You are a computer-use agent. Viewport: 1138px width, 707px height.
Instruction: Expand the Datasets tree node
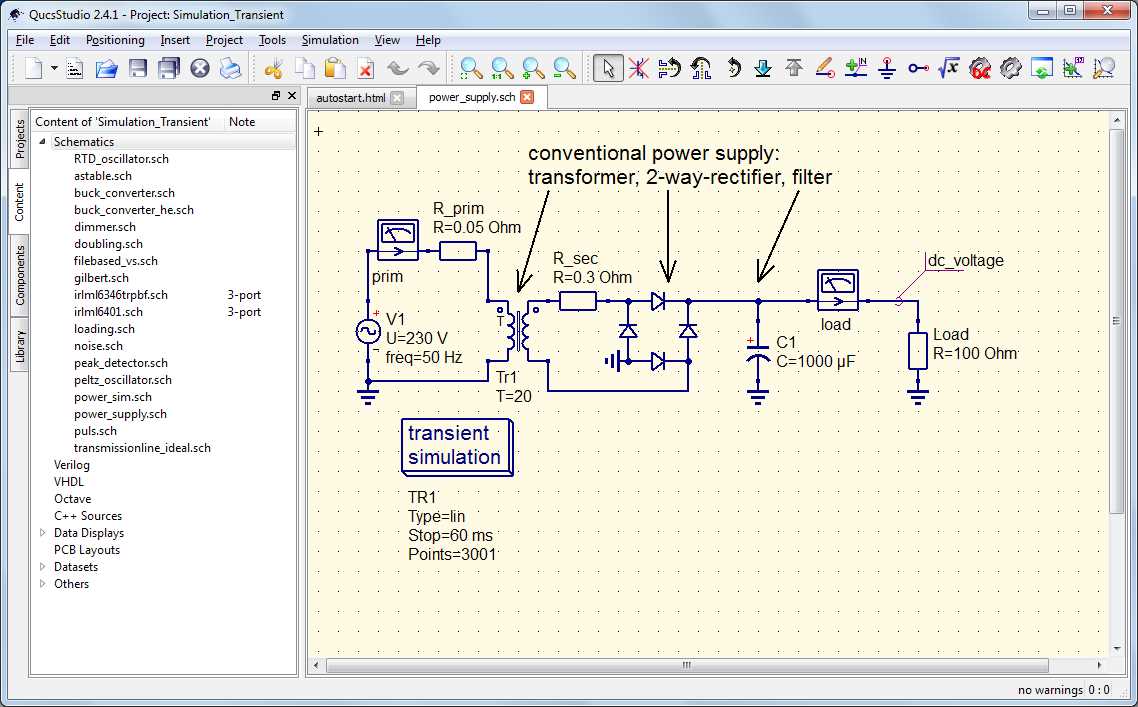[42, 567]
